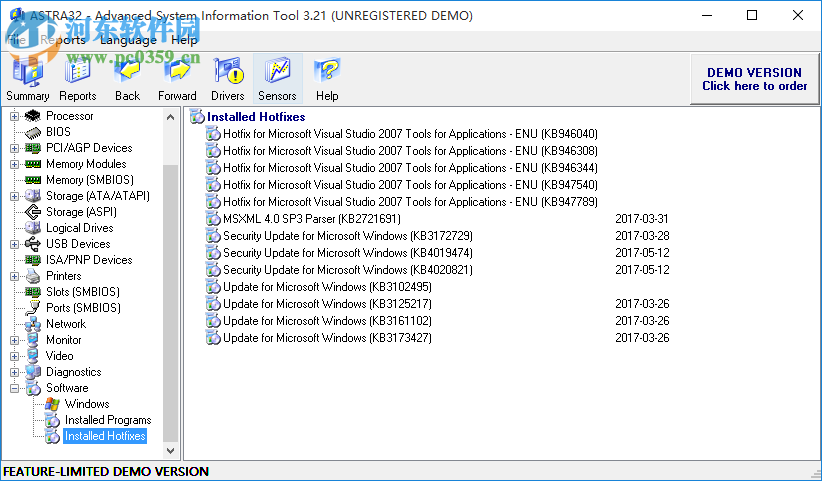Expand the PCI/AGP Devices node
The height and width of the screenshot is (481, 822).
pyautogui.click(x=15, y=148)
